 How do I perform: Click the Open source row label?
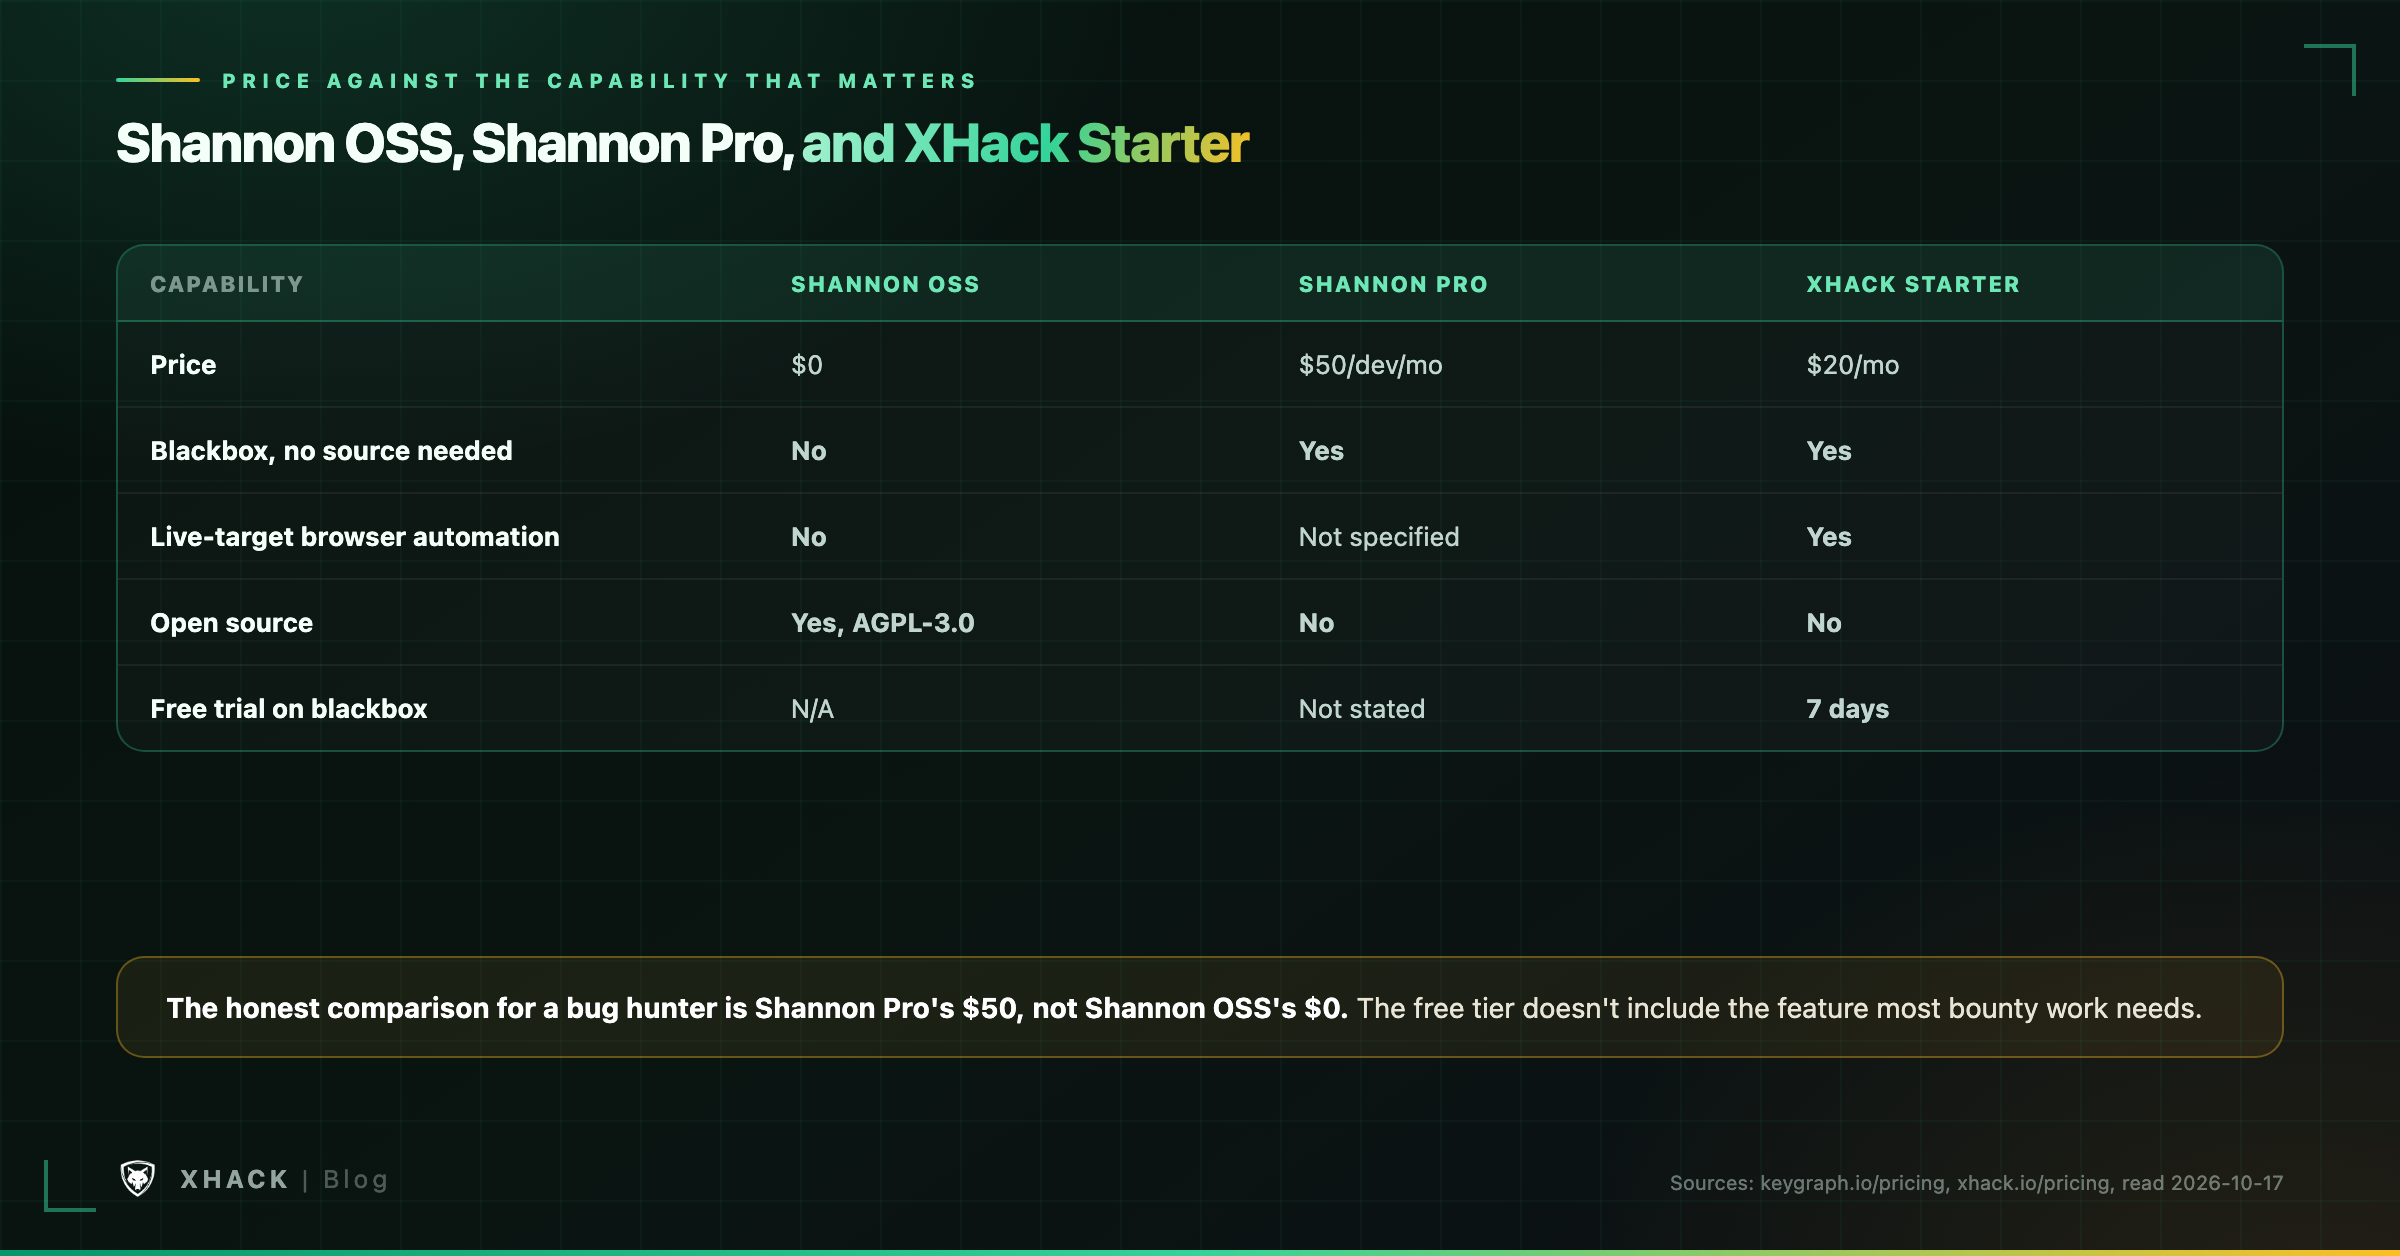point(232,623)
